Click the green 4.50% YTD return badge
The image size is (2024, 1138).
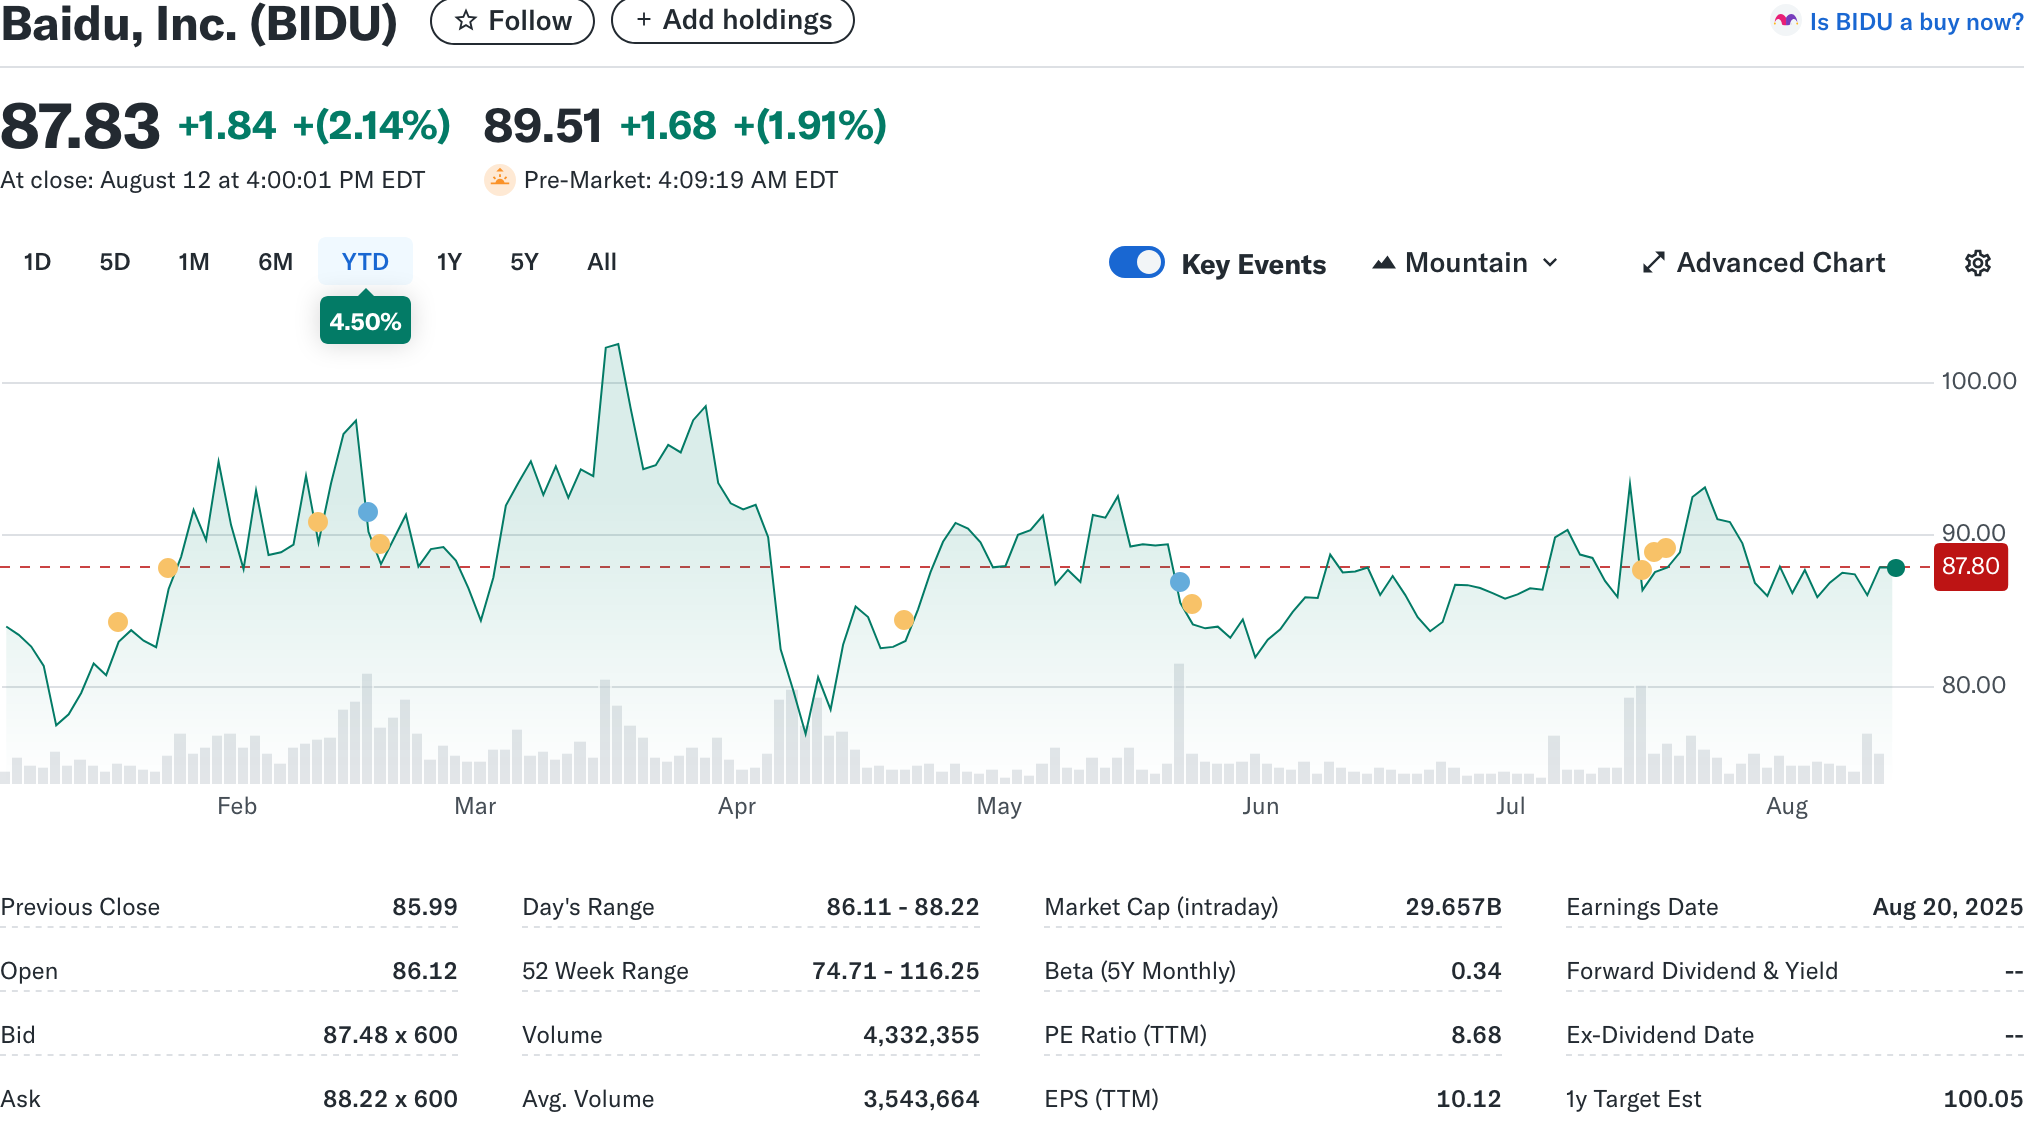pos(365,322)
